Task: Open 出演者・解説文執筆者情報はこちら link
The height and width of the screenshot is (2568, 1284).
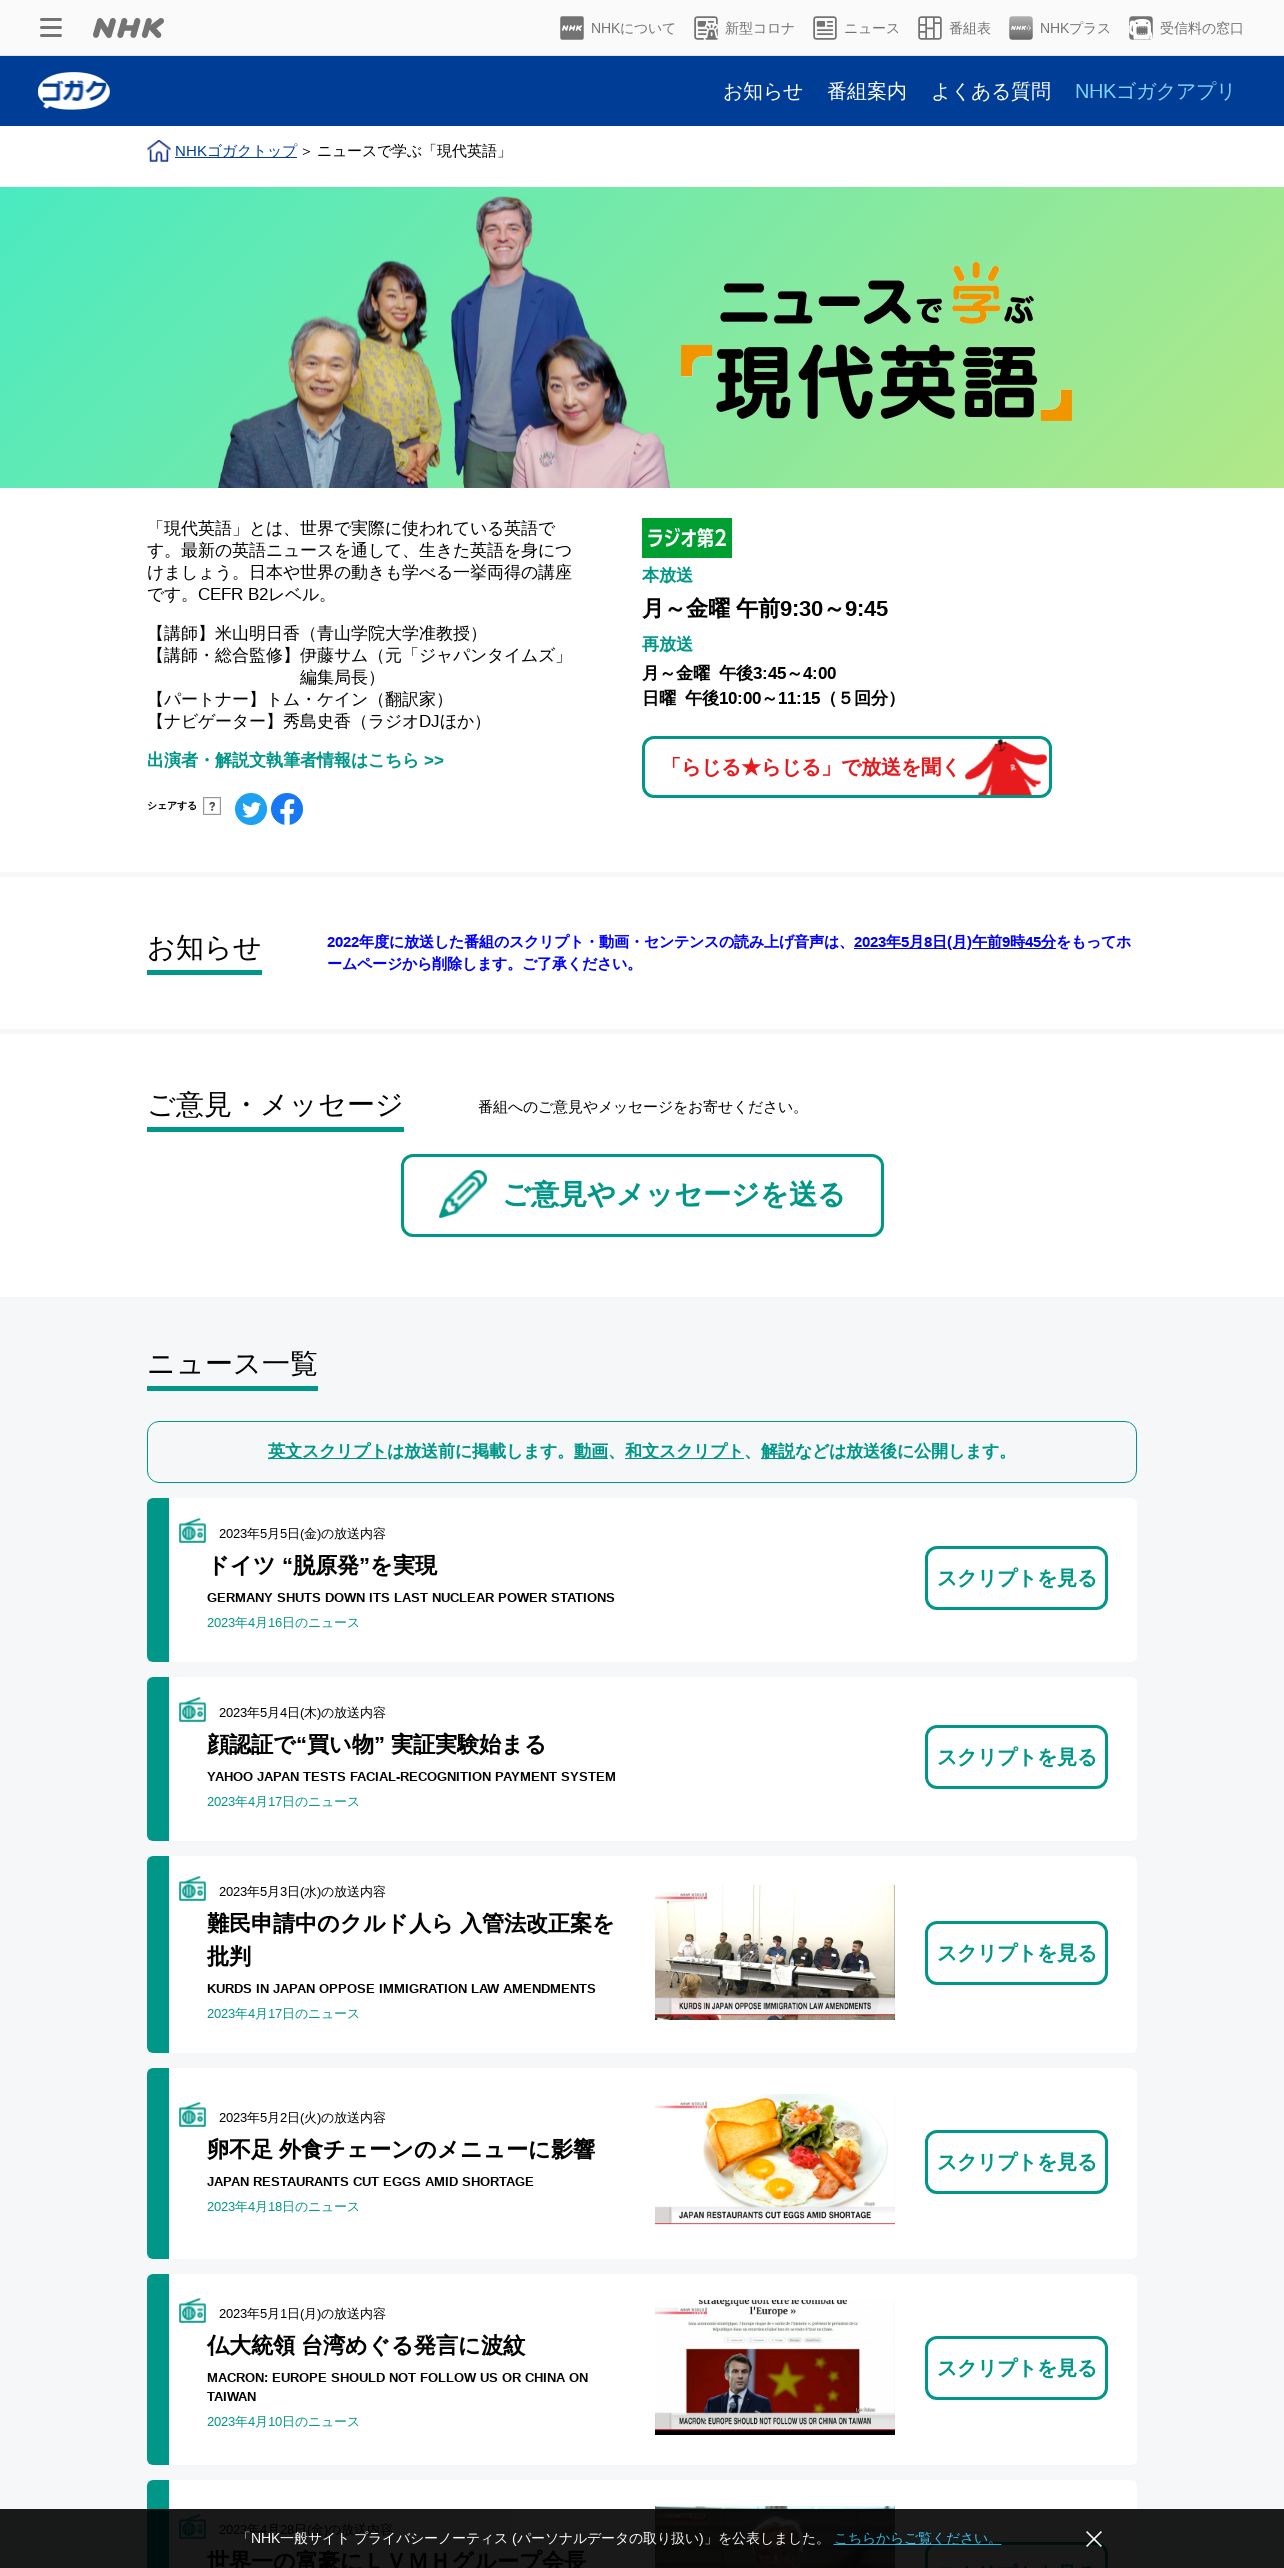Action: (x=296, y=760)
